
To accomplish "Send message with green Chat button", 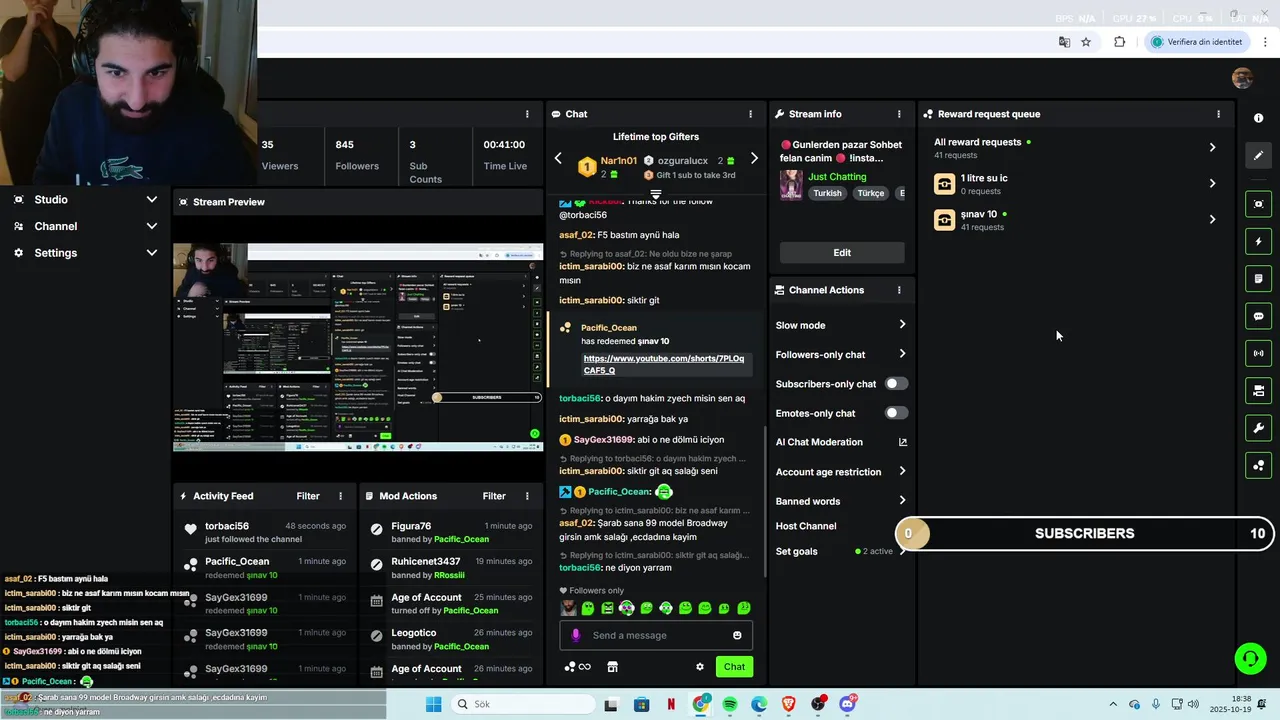I will (734, 667).
